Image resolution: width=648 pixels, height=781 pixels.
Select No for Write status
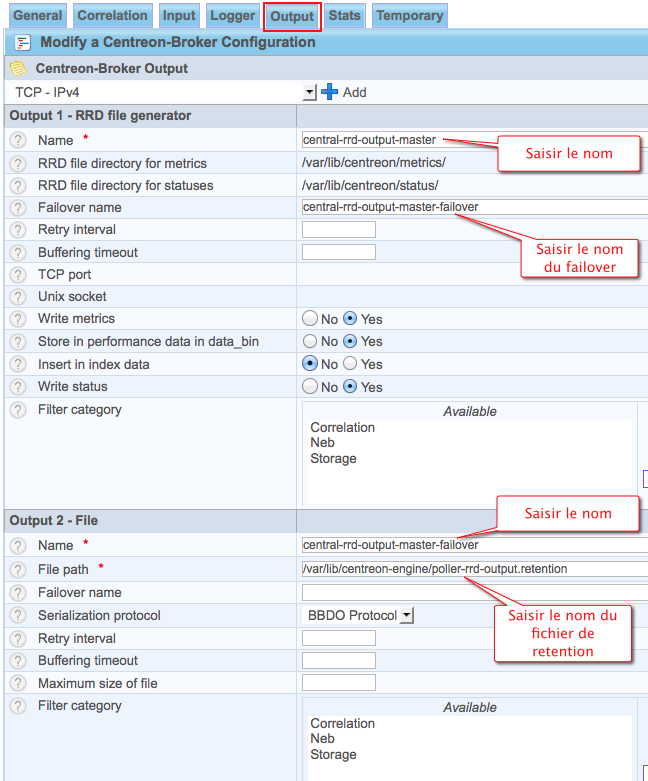(x=310, y=387)
